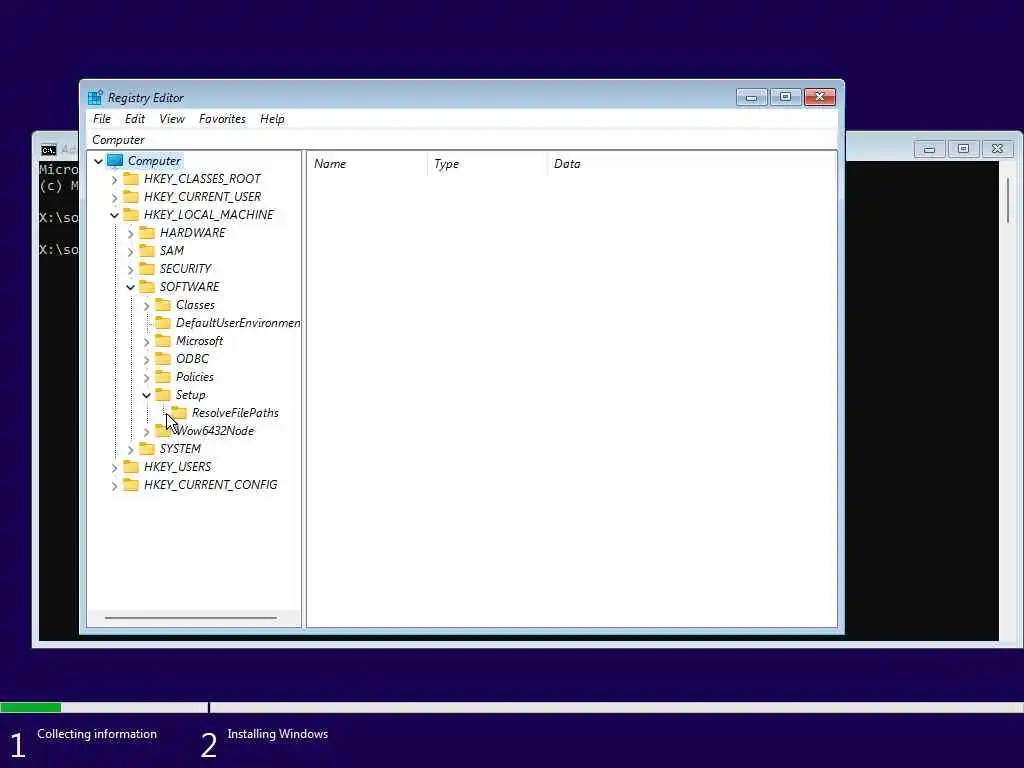Collapse the Setup key chevron

[146, 395]
